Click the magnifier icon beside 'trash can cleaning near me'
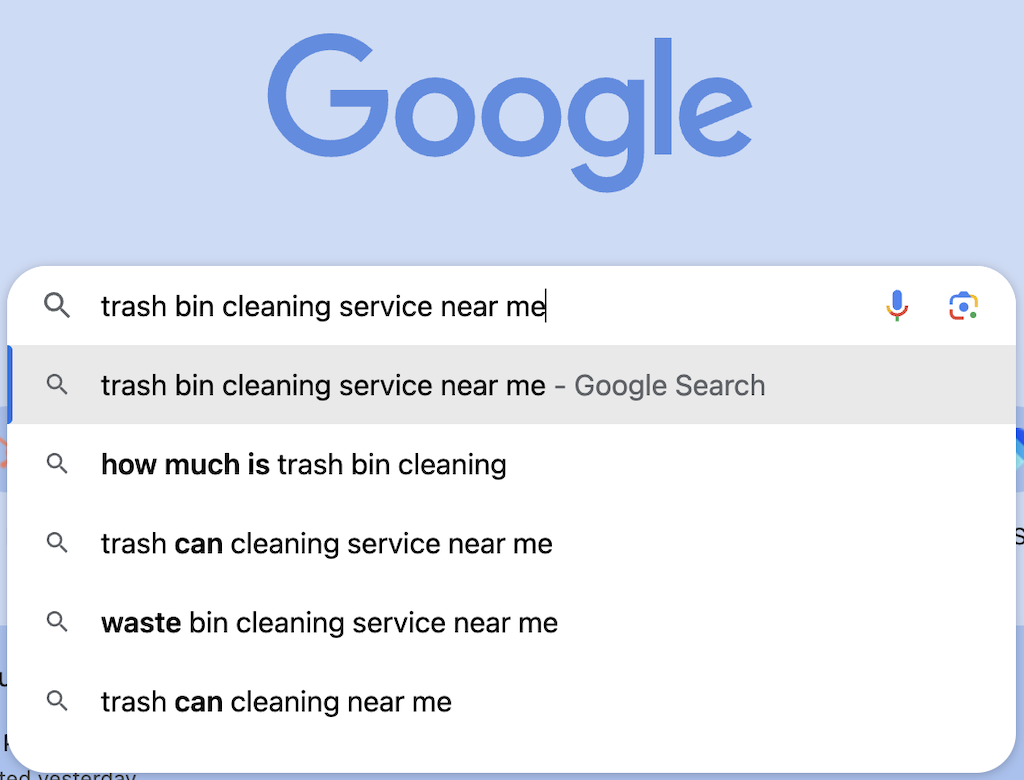 pos(57,701)
